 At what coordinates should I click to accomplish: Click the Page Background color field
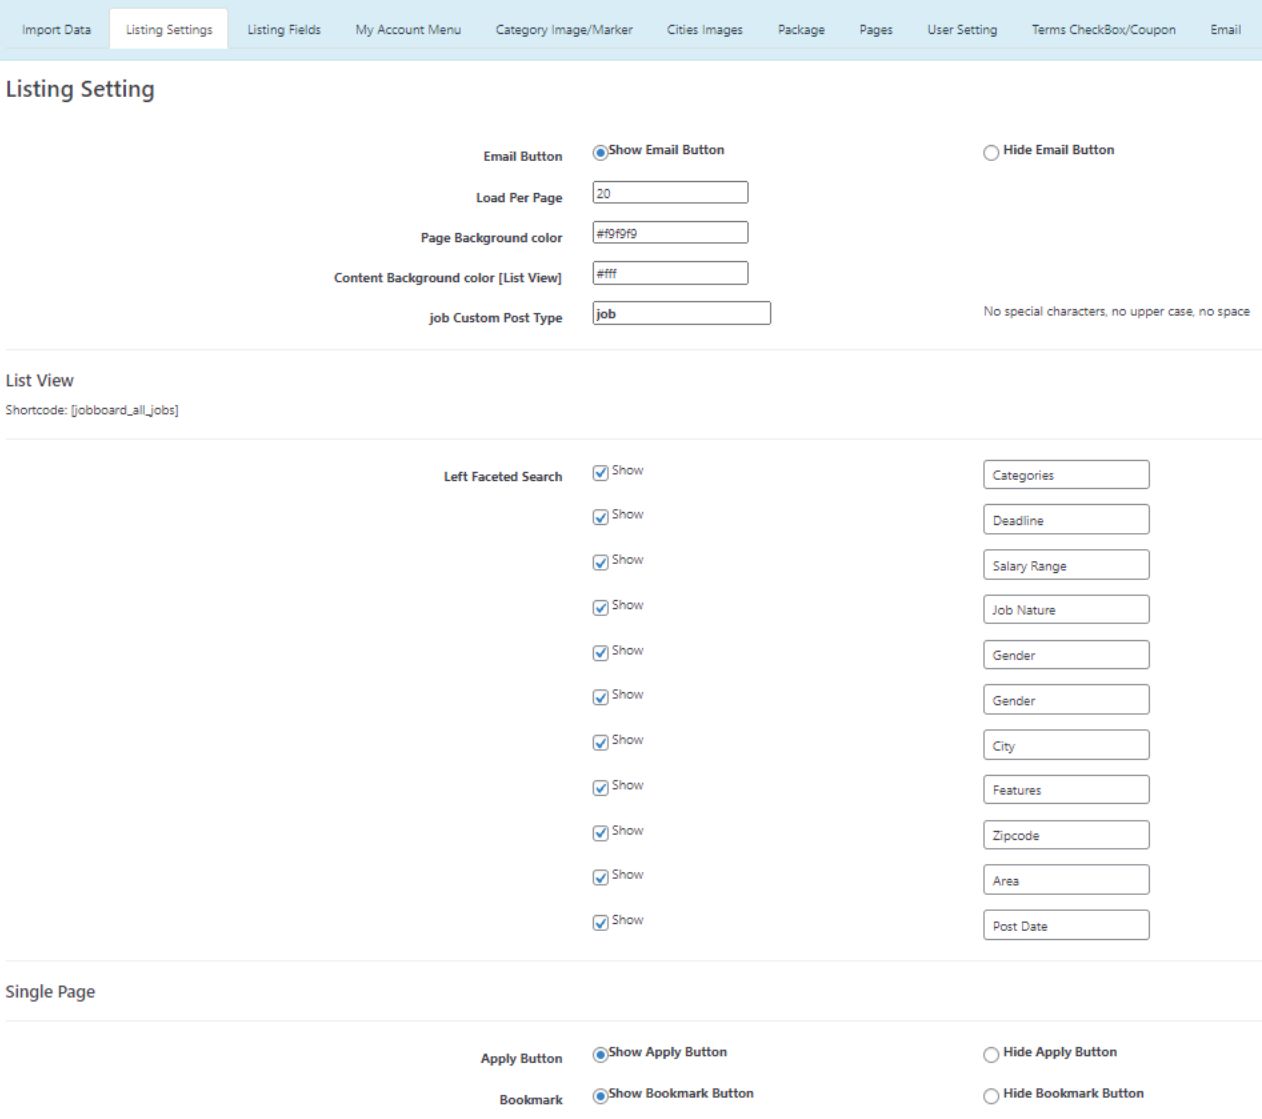[x=670, y=233]
